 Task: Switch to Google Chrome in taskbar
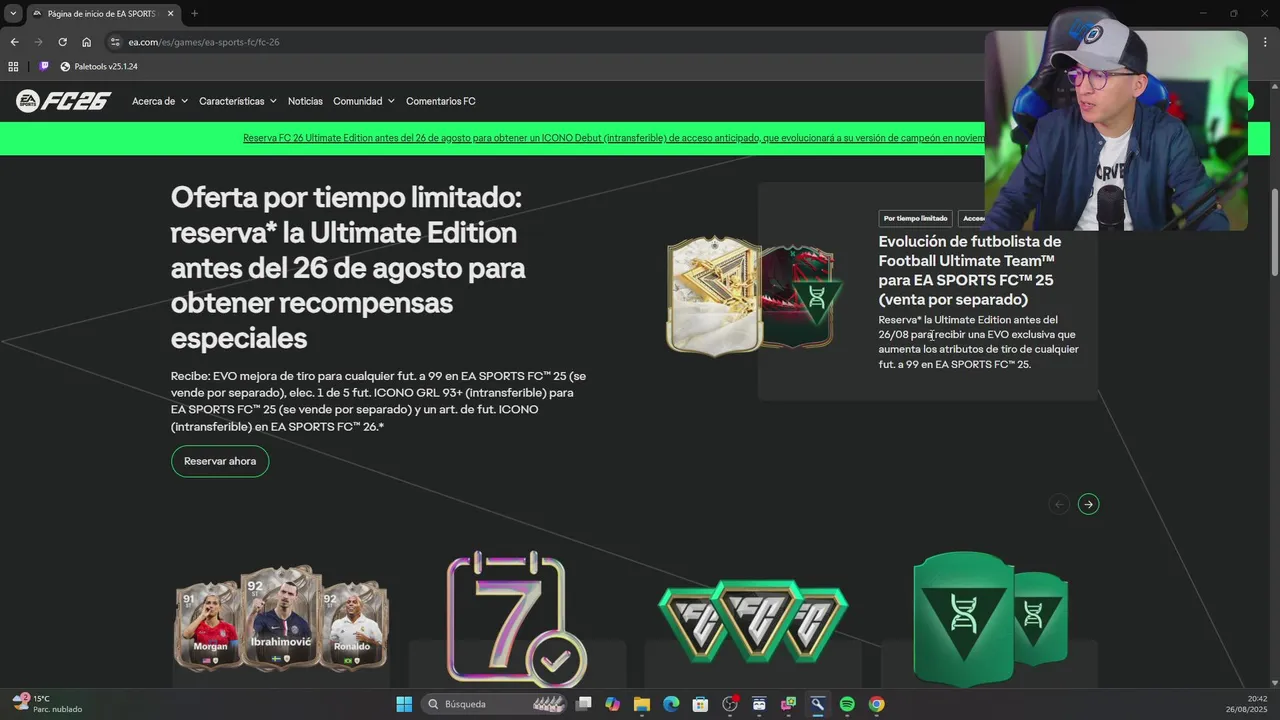click(x=876, y=704)
